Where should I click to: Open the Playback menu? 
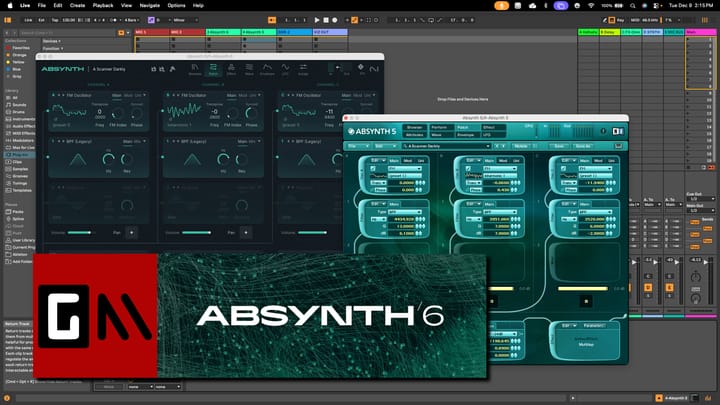click(x=103, y=6)
